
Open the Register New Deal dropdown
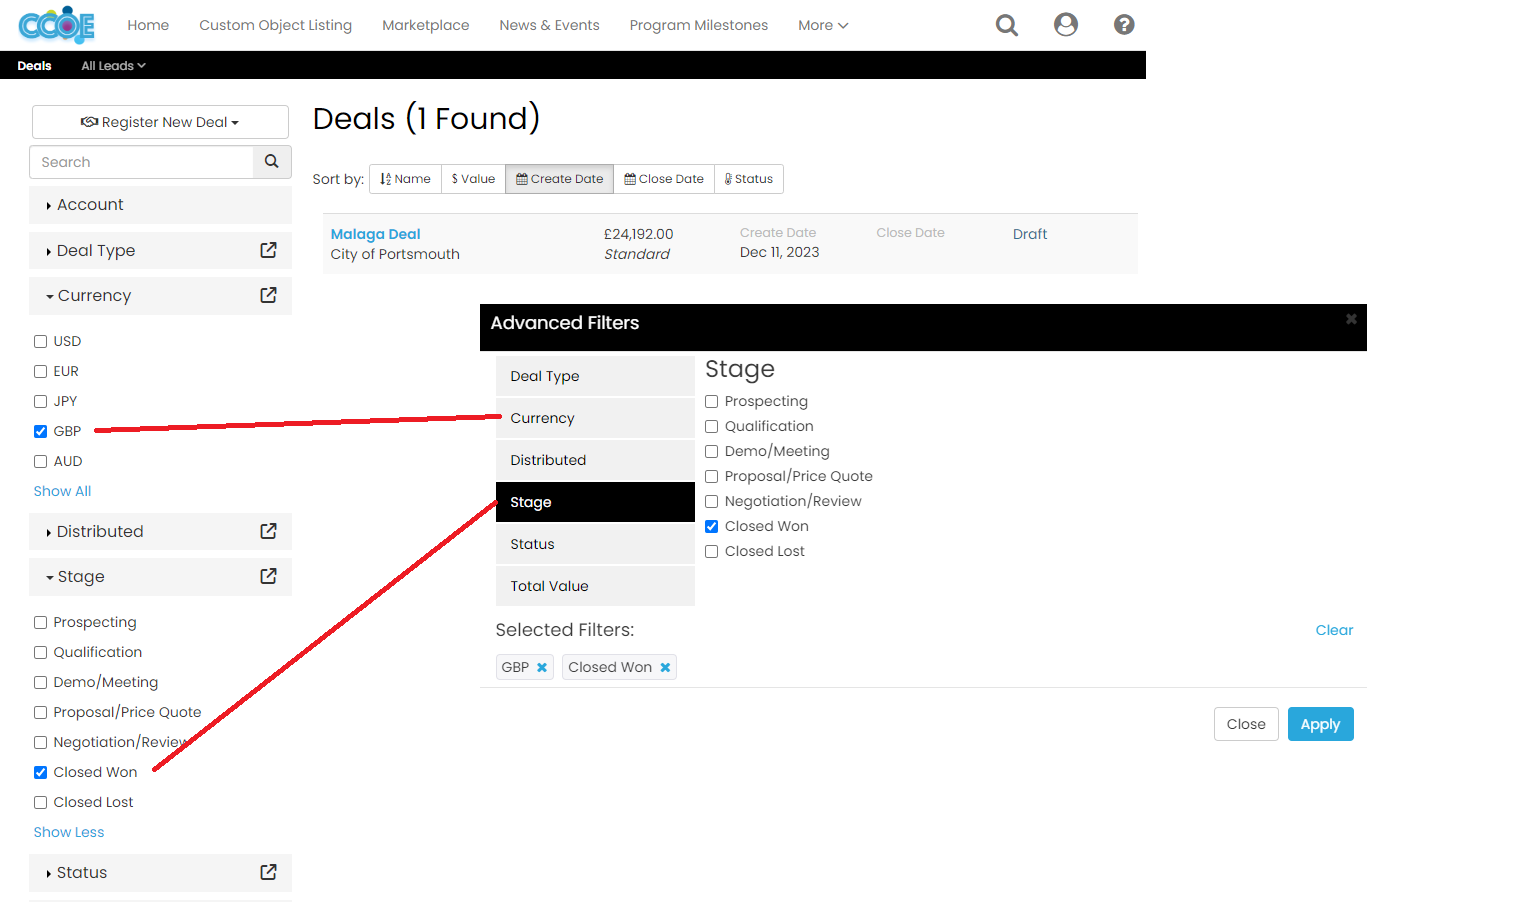point(160,122)
